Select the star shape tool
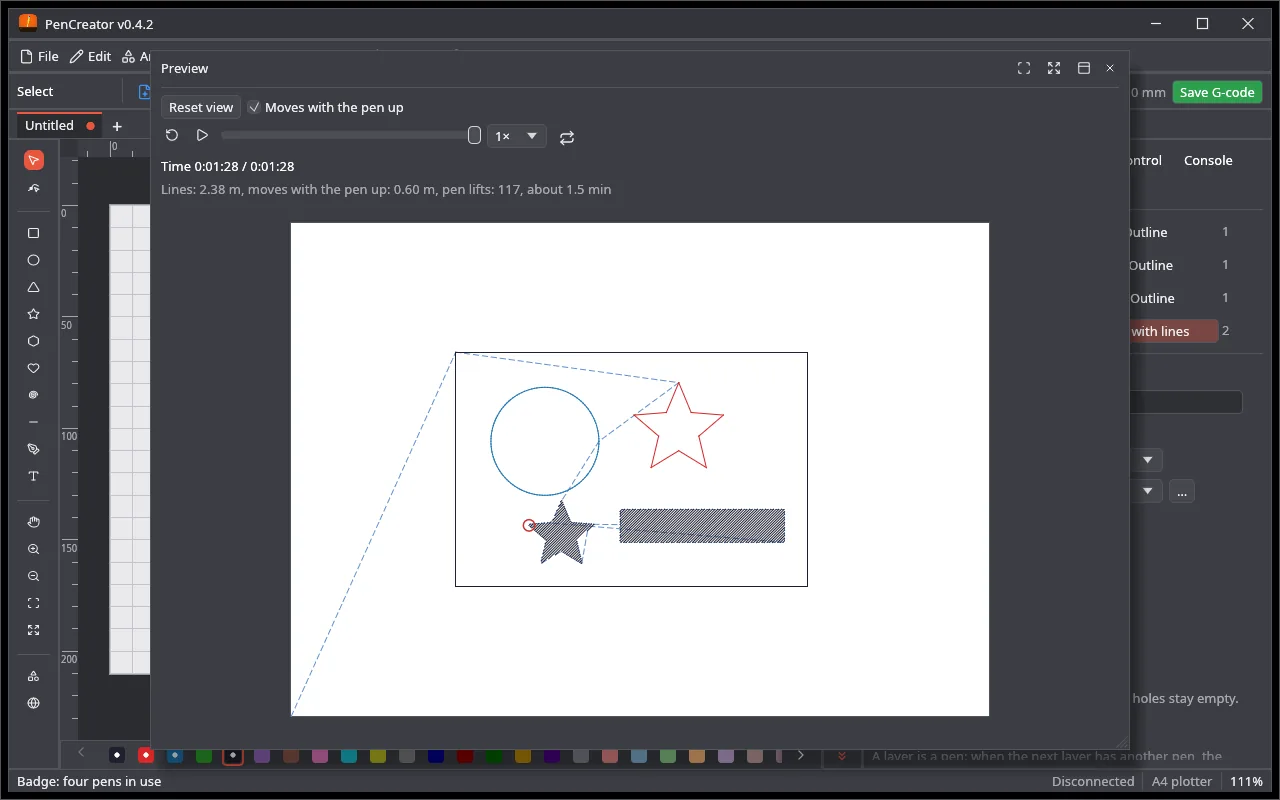Viewport: 1280px width, 800px height. click(x=33, y=314)
